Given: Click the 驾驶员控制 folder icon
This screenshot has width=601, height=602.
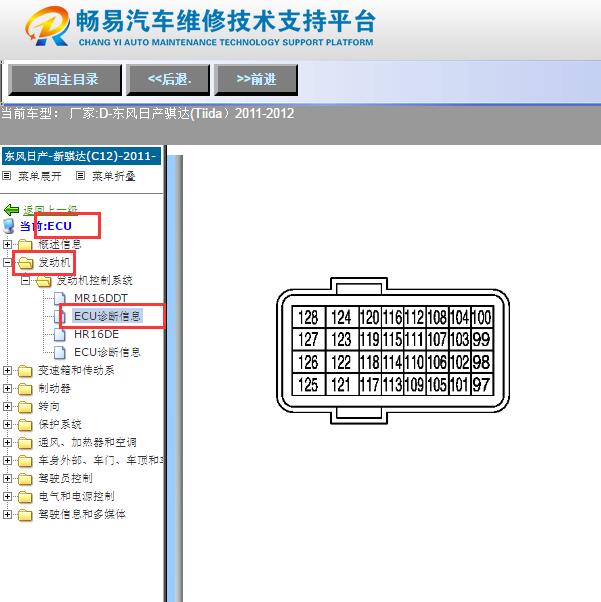Looking at the screenshot, I should coord(25,479).
